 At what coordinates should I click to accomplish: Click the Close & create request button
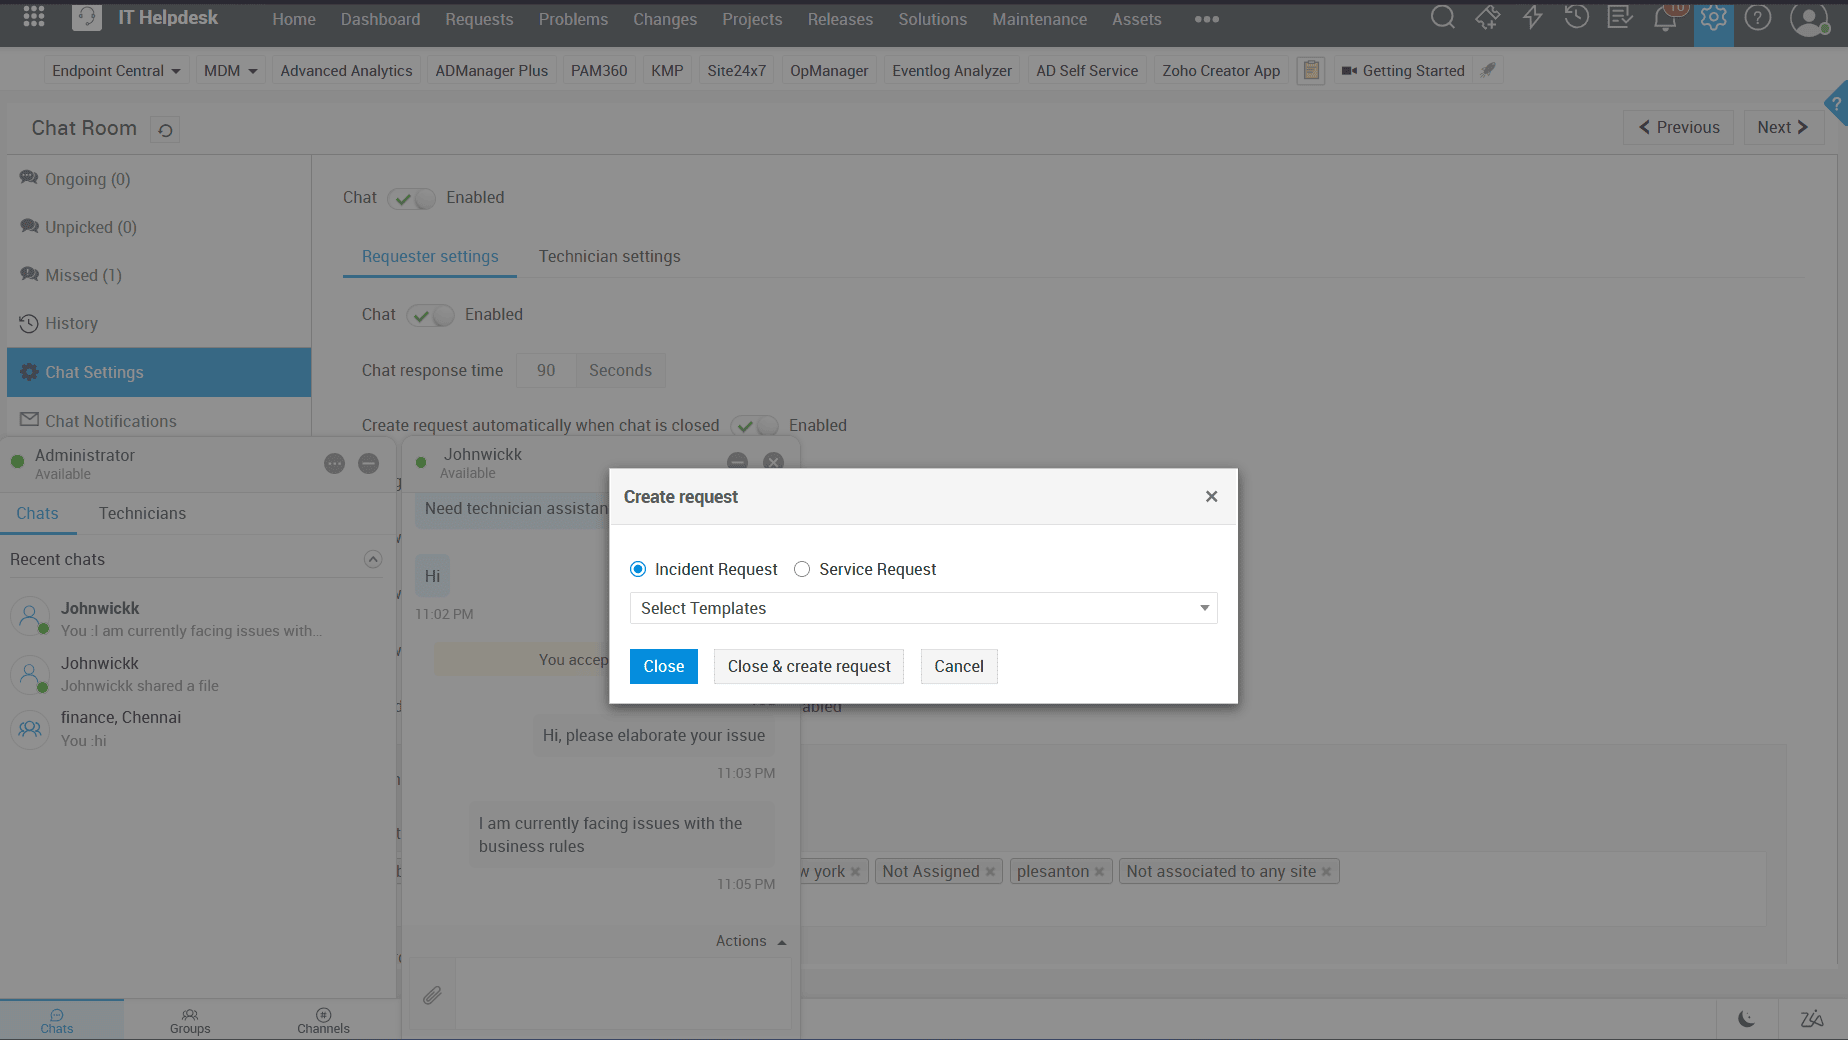[808, 666]
